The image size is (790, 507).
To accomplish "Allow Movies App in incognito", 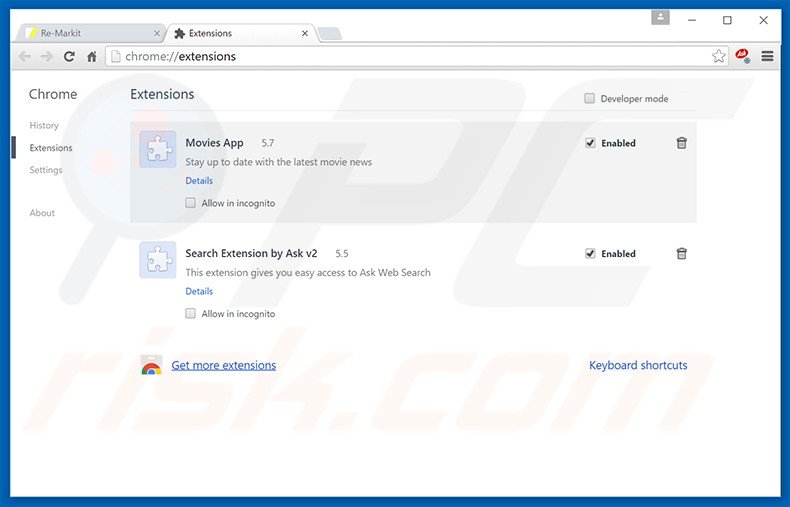I will pyautogui.click(x=190, y=203).
